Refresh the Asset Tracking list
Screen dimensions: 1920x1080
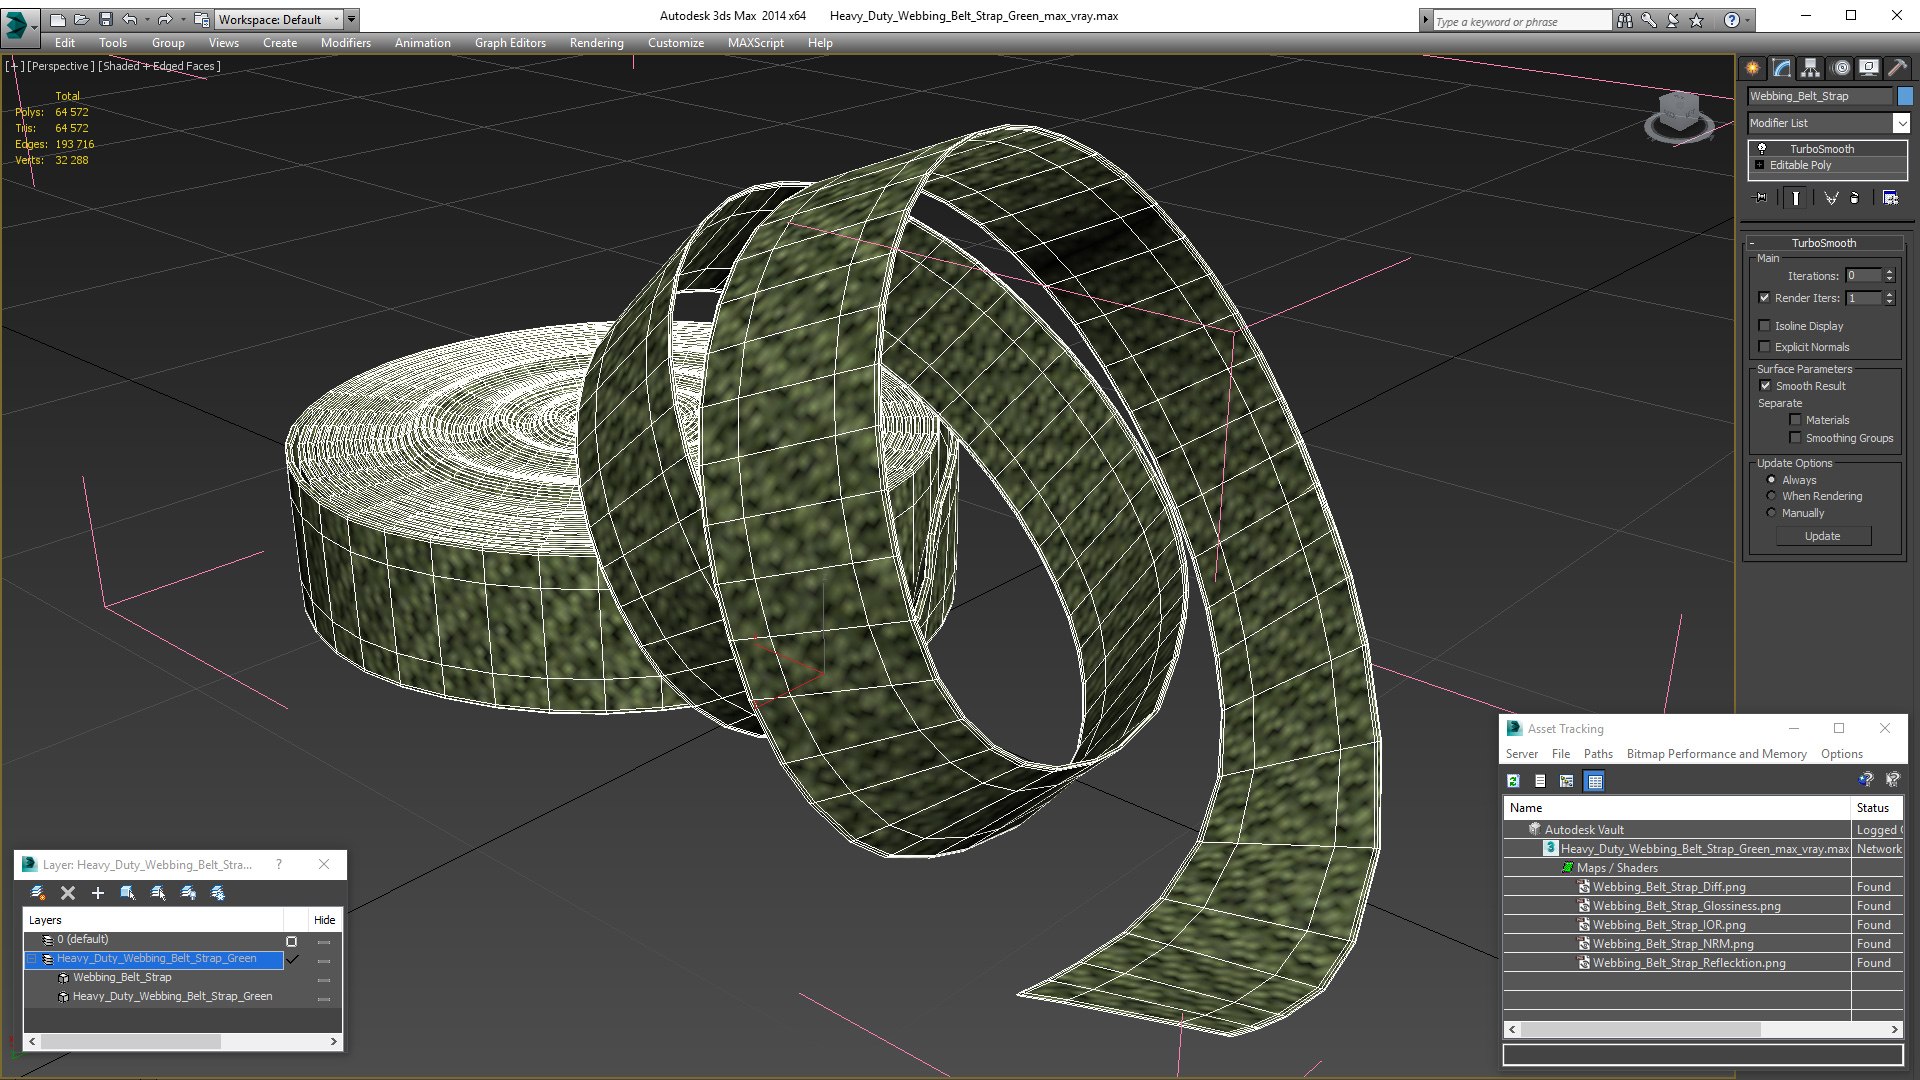point(1513,781)
